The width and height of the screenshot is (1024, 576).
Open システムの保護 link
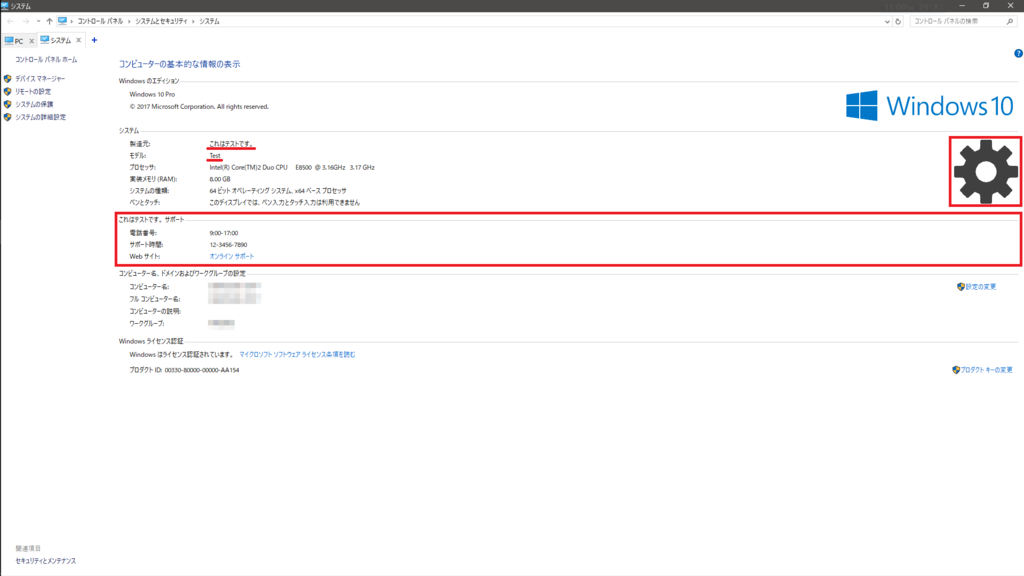tap(34, 104)
